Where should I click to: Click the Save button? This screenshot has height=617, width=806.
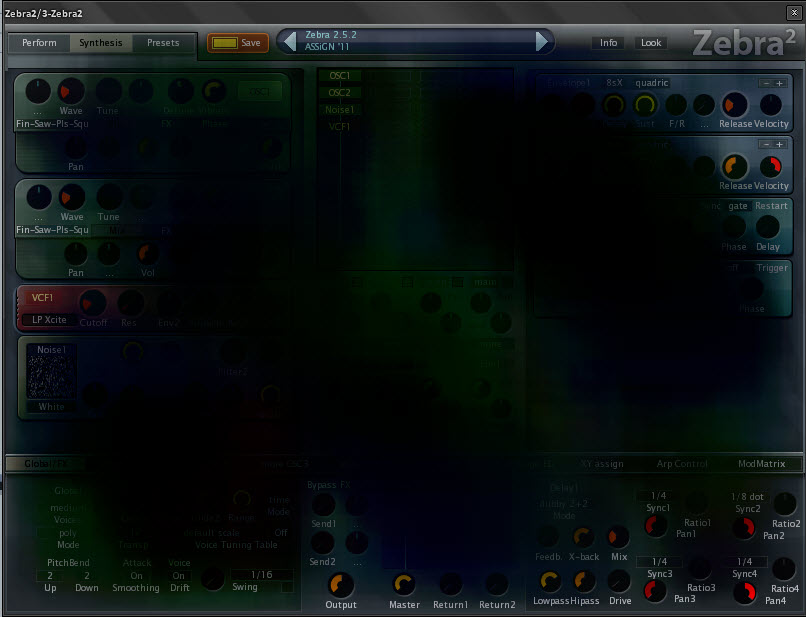[237, 43]
